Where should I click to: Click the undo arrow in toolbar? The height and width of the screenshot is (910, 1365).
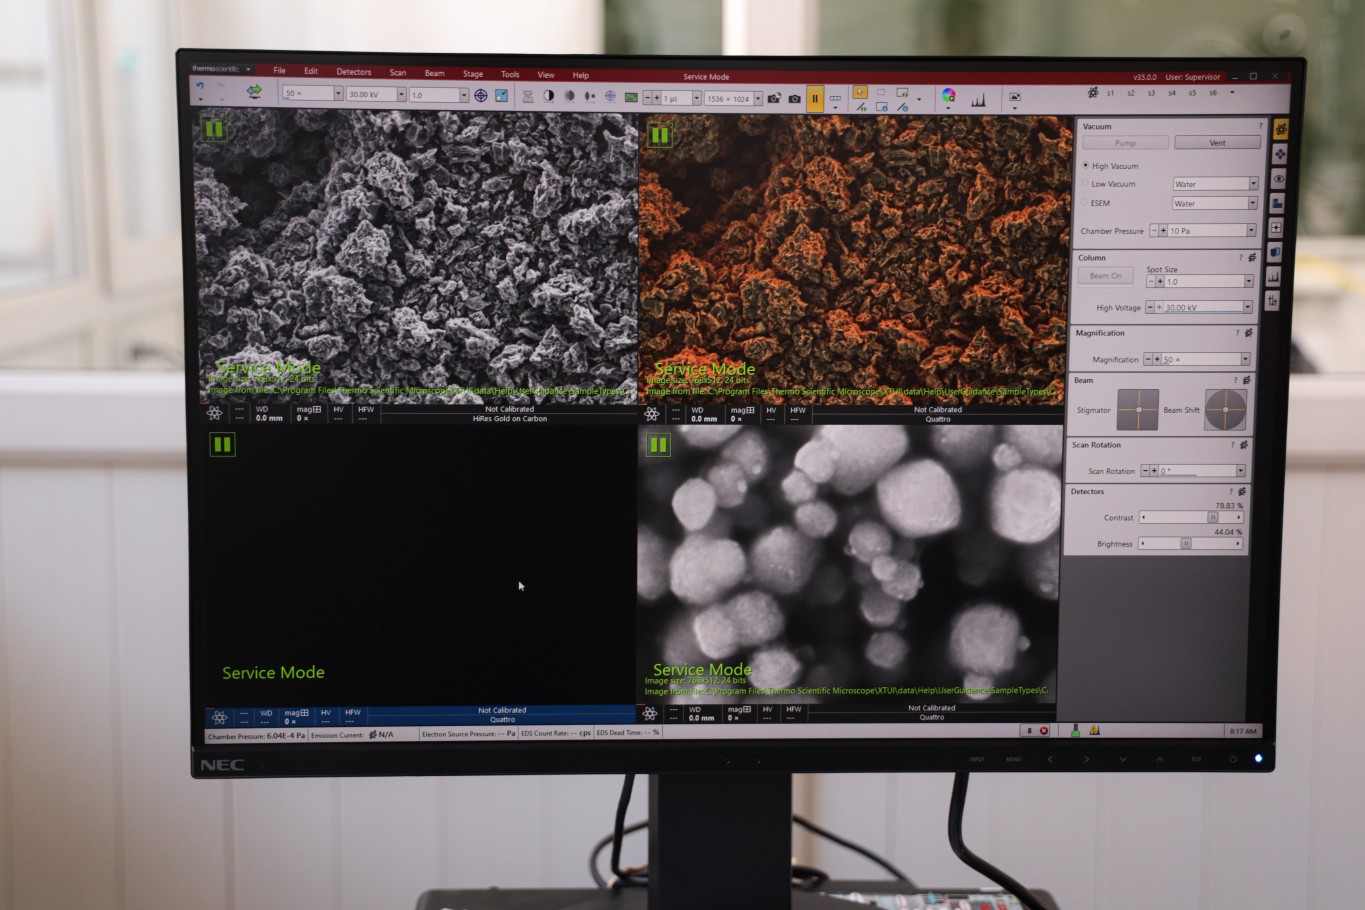click(200, 87)
